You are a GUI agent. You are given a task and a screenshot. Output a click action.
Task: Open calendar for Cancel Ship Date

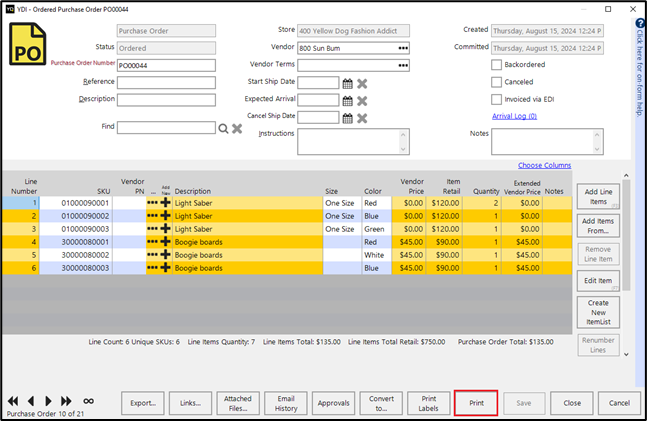pyautogui.click(x=348, y=118)
